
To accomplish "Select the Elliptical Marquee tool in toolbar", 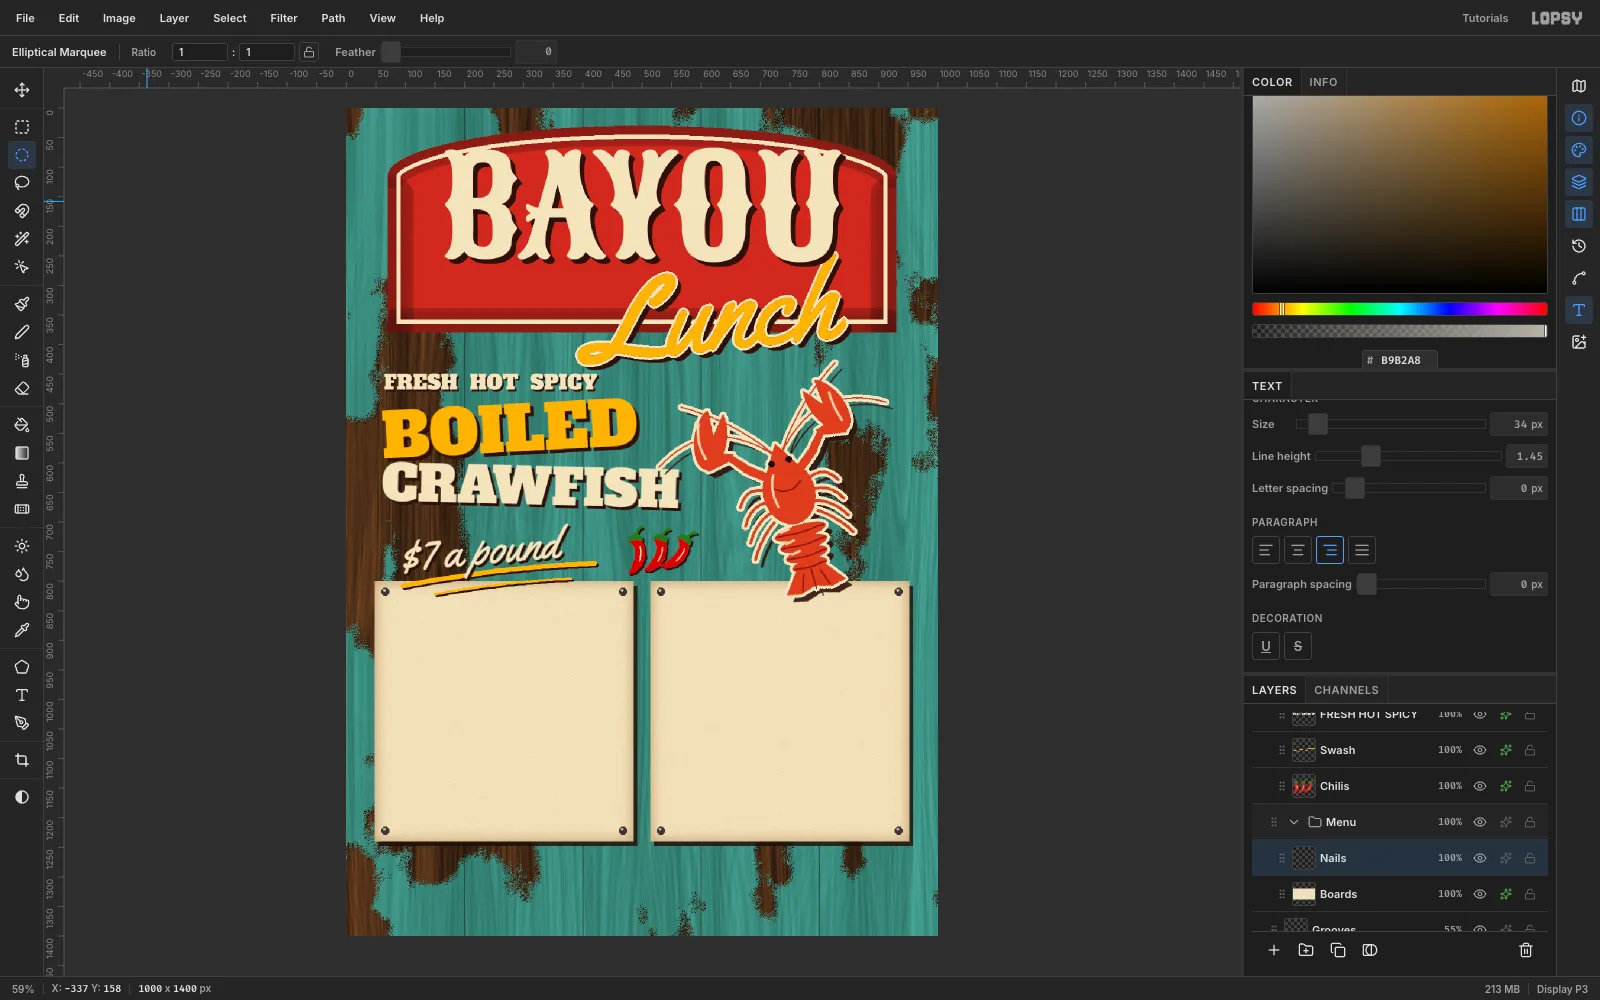I will coord(22,155).
